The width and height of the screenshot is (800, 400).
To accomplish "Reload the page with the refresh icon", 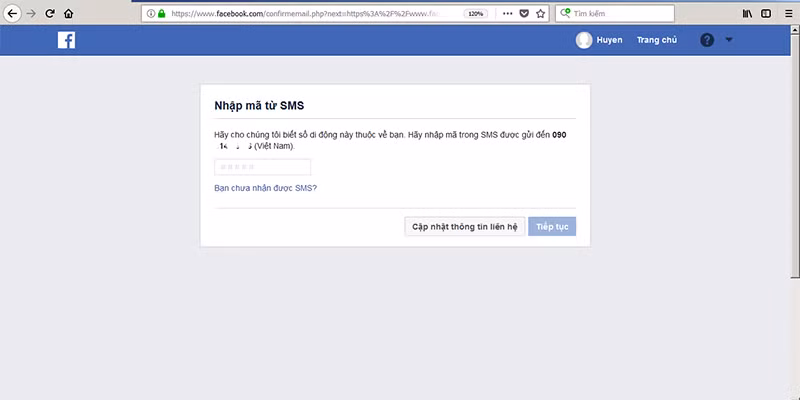I will pos(50,14).
